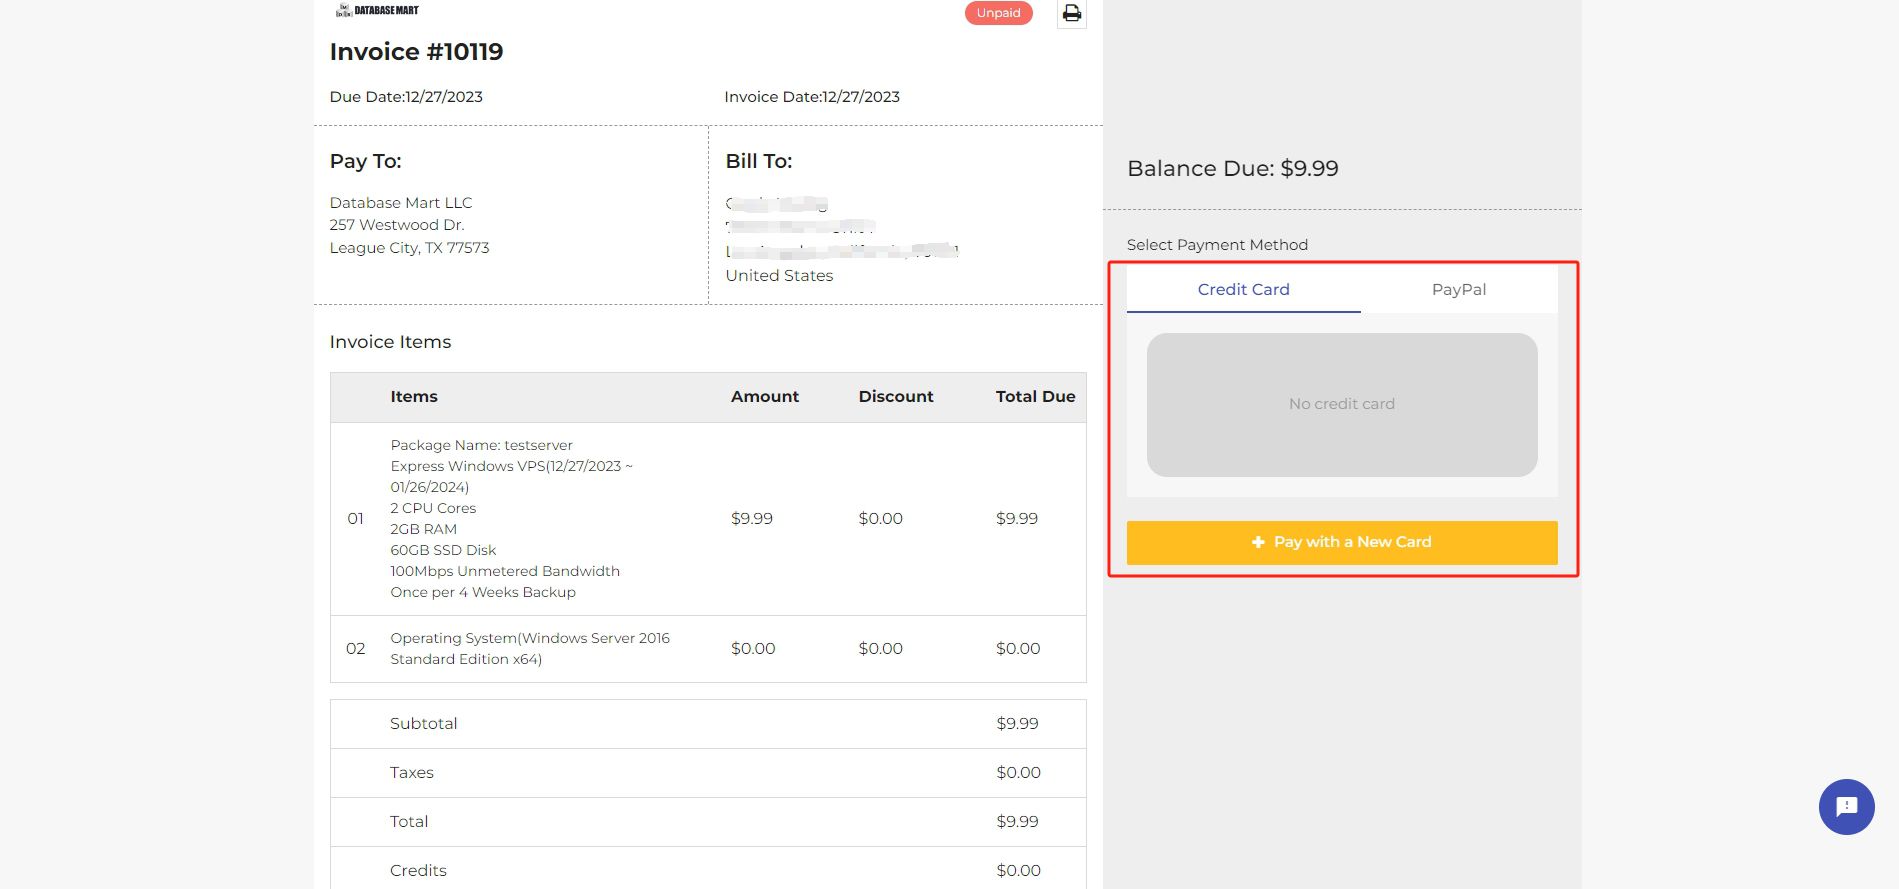Click Pay with a New Card button
The width and height of the screenshot is (1899, 889).
[1342, 542]
